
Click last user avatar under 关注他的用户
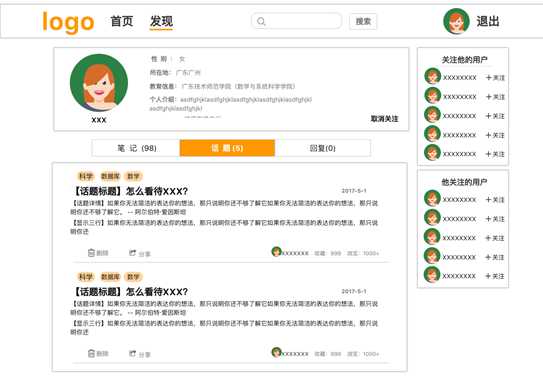[433, 153]
